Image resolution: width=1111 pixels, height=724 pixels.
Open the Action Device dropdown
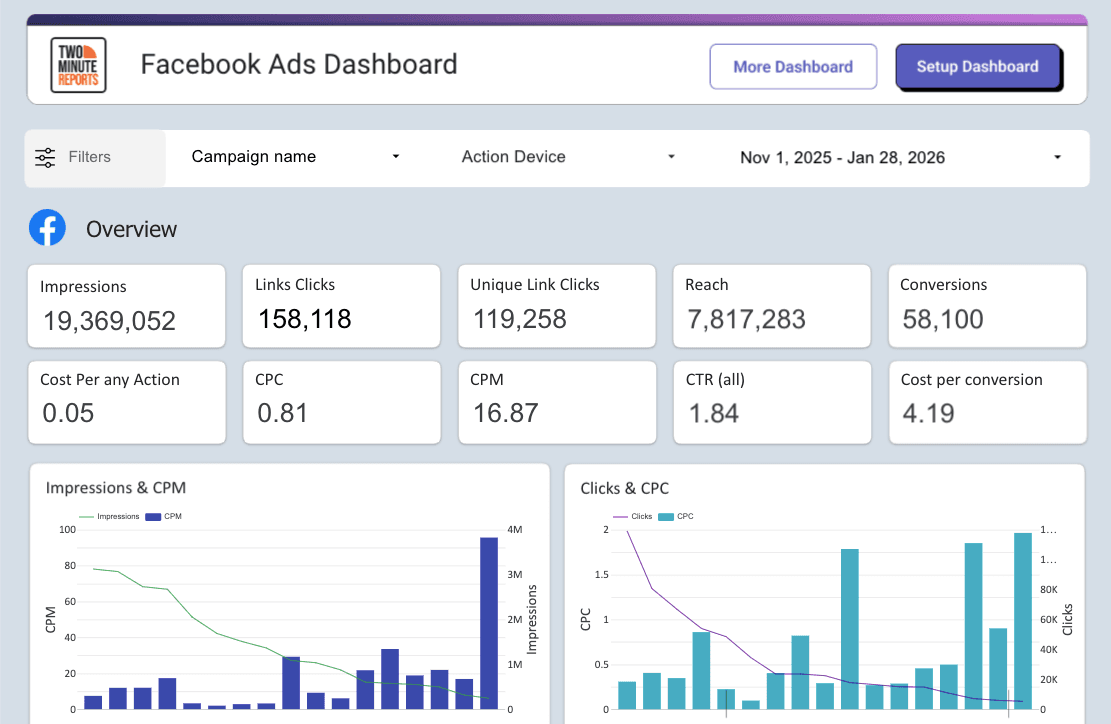(x=566, y=157)
